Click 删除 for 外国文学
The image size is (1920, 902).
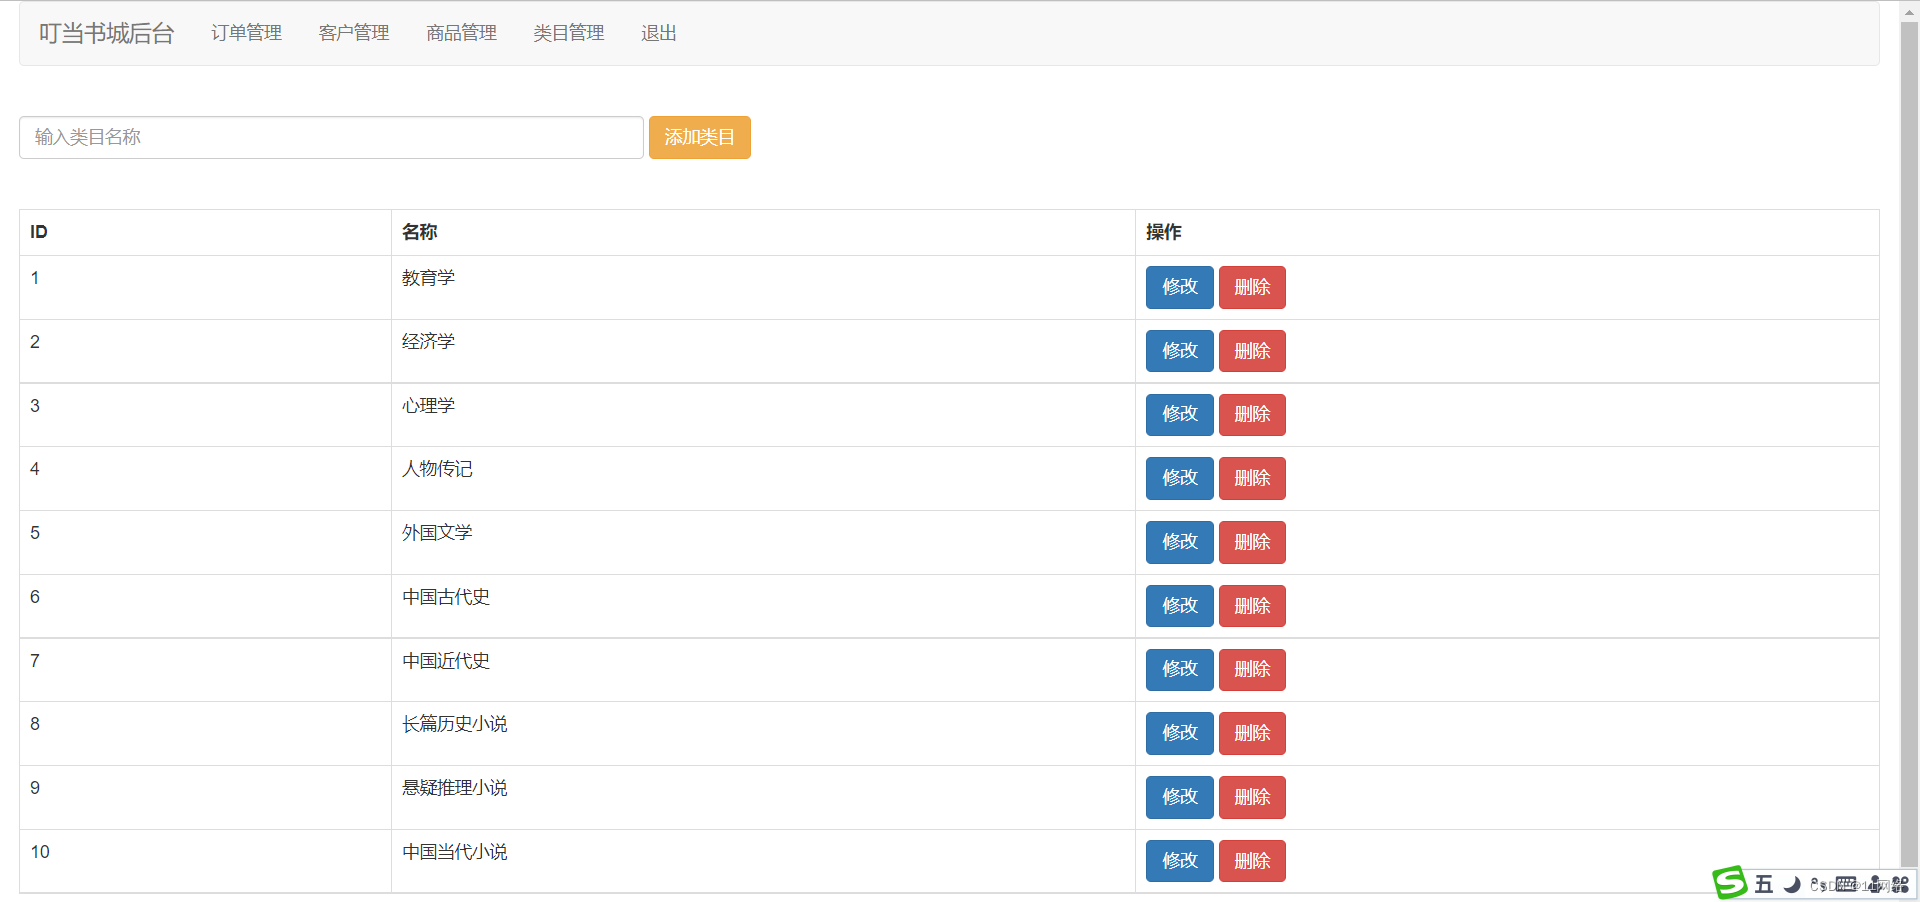1252,542
